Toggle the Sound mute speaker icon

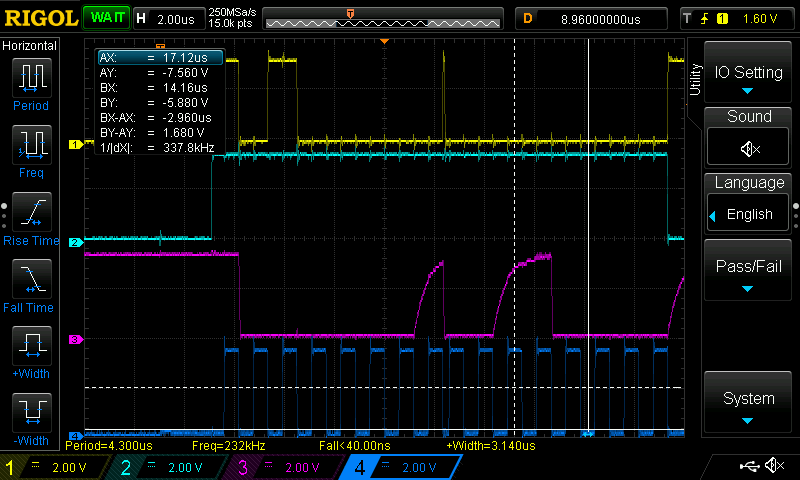coord(748,148)
